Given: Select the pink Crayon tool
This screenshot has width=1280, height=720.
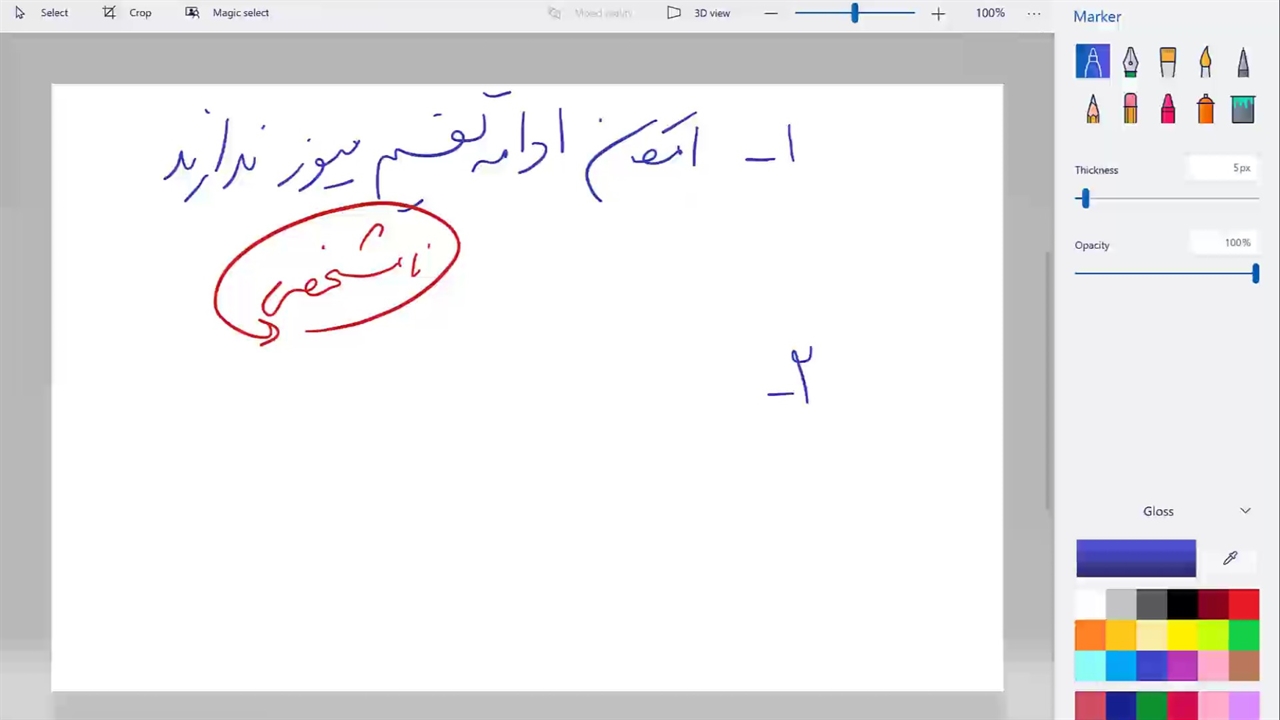Looking at the screenshot, I should [1168, 108].
